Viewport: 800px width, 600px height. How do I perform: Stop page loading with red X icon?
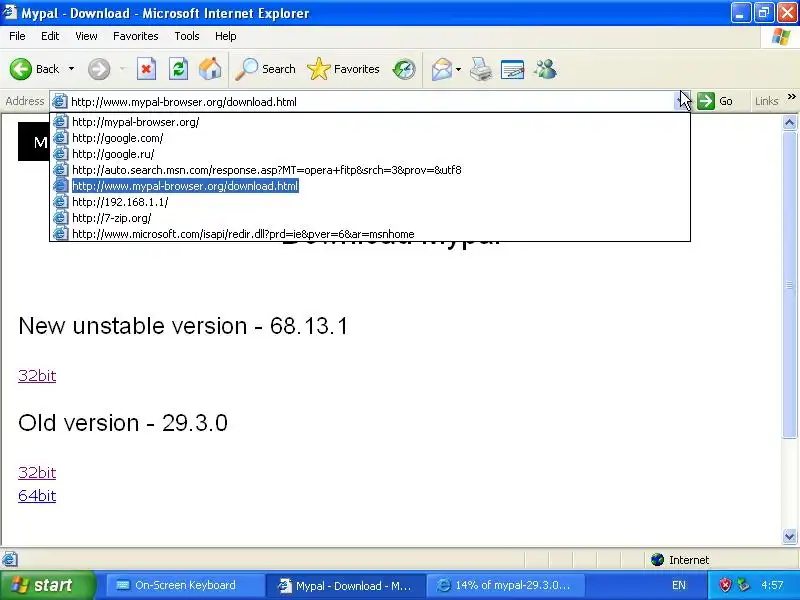pyautogui.click(x=146, y=69)
